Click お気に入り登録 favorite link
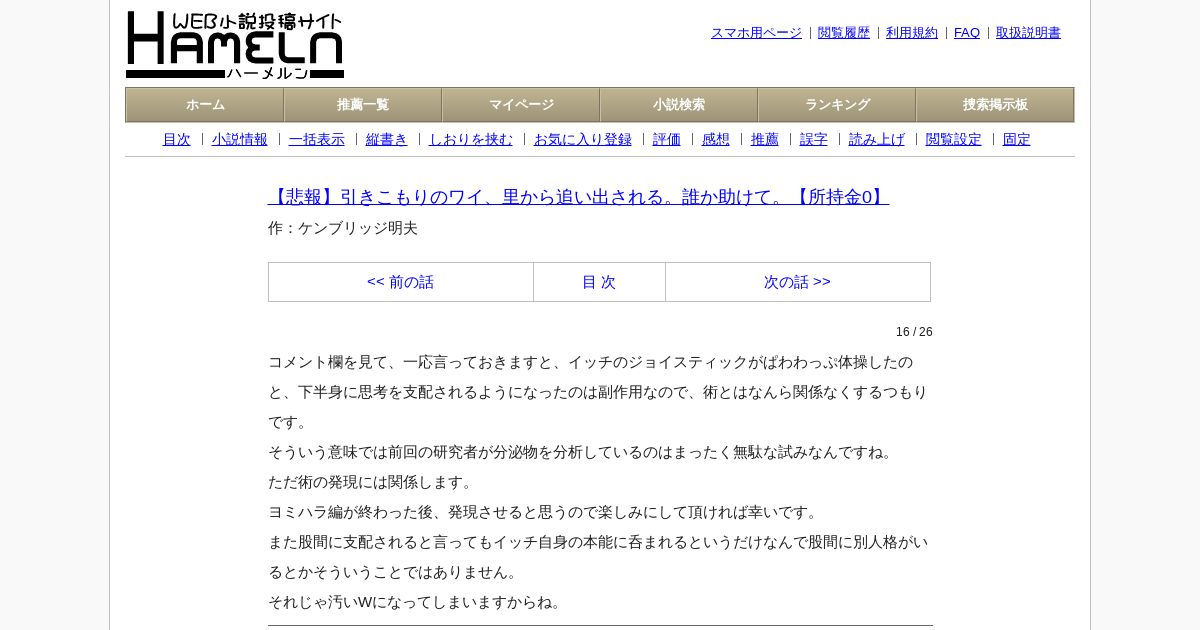Screen dimensions: 1200x630 [x=583, y=139]
